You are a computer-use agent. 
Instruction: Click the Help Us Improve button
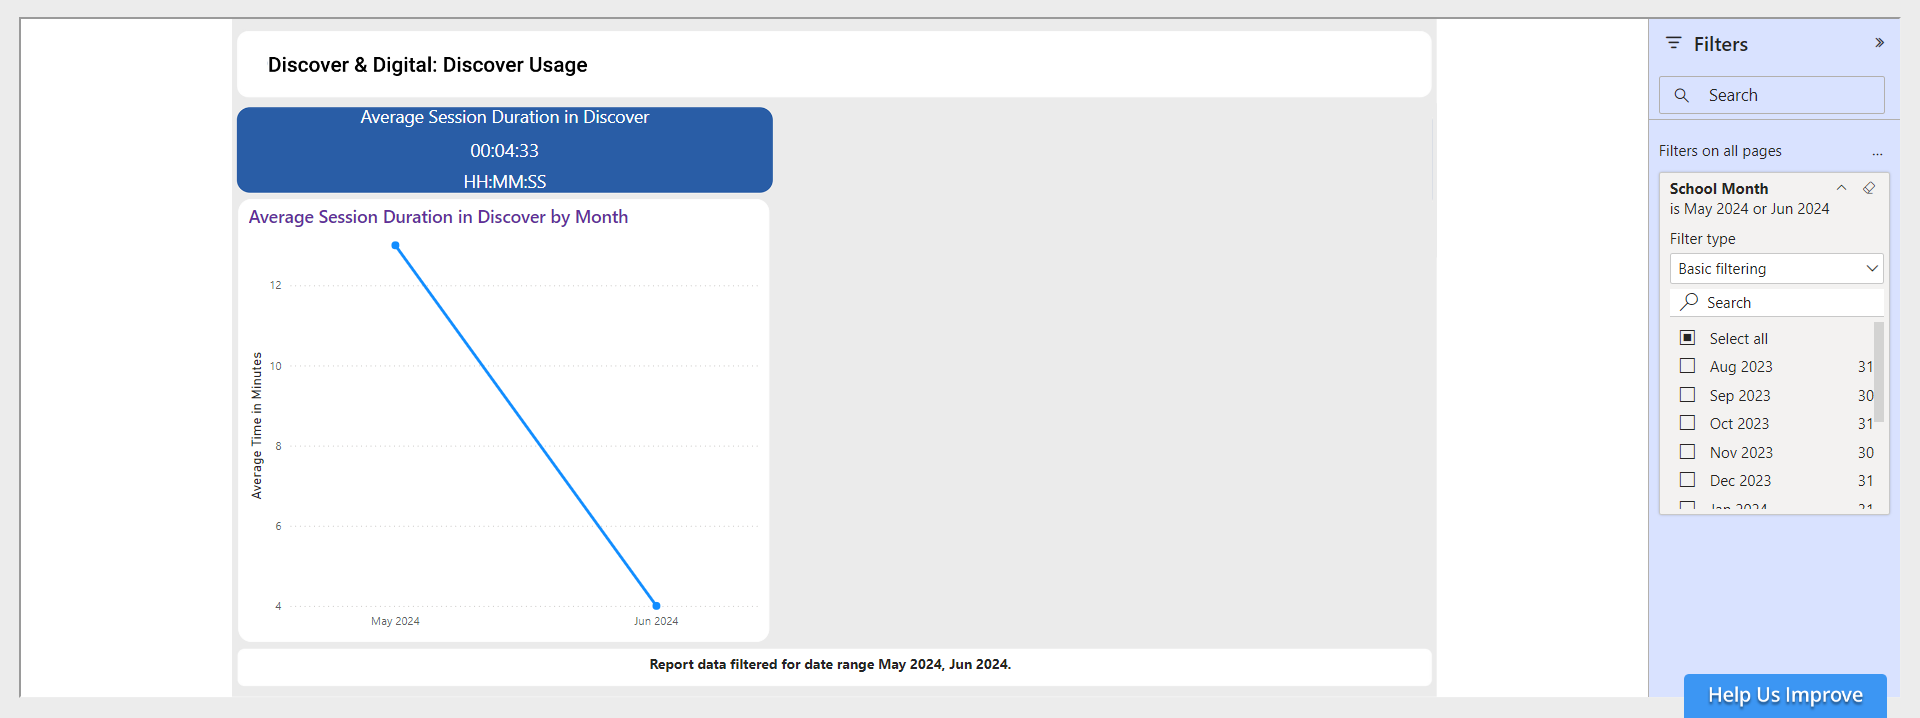[1784, 695]
